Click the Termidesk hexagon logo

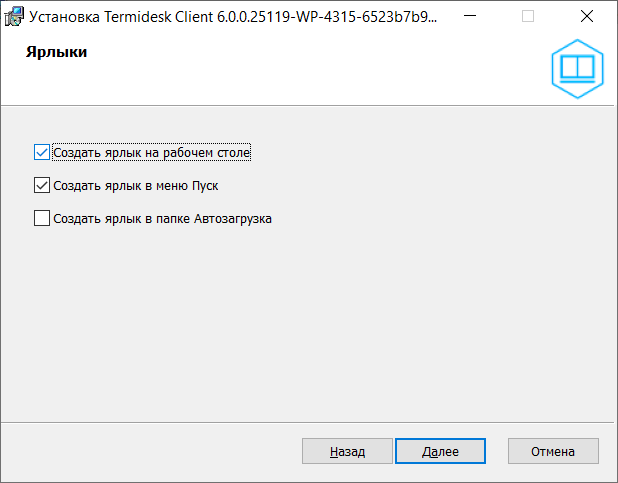[x=578, y=67]
